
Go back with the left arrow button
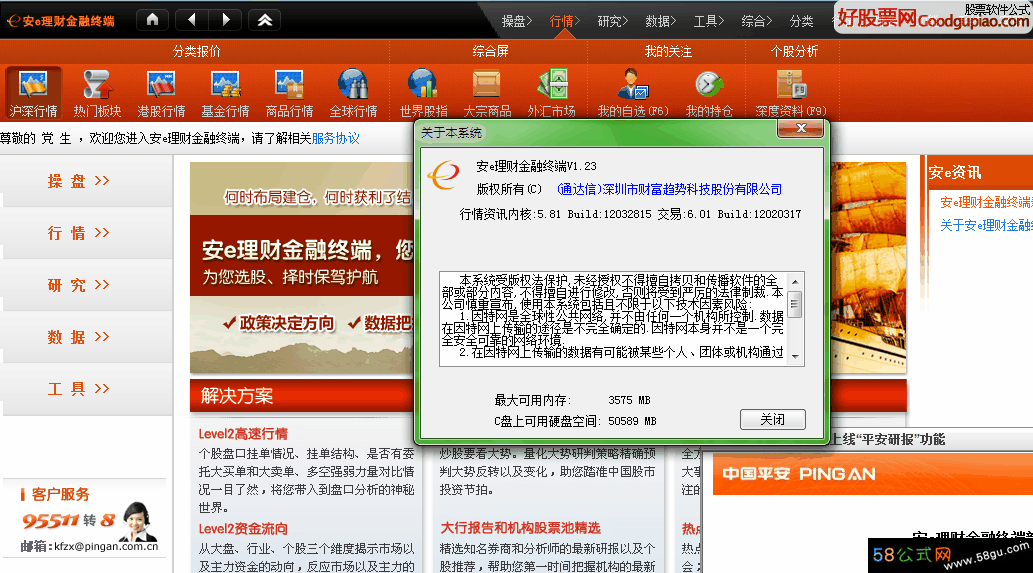(x=192, y=20)
